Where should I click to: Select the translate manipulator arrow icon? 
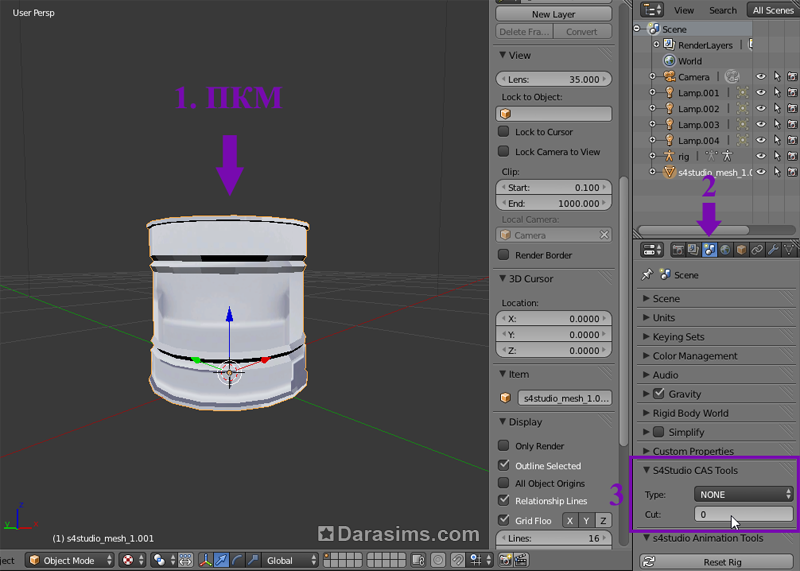click(221, 561)
